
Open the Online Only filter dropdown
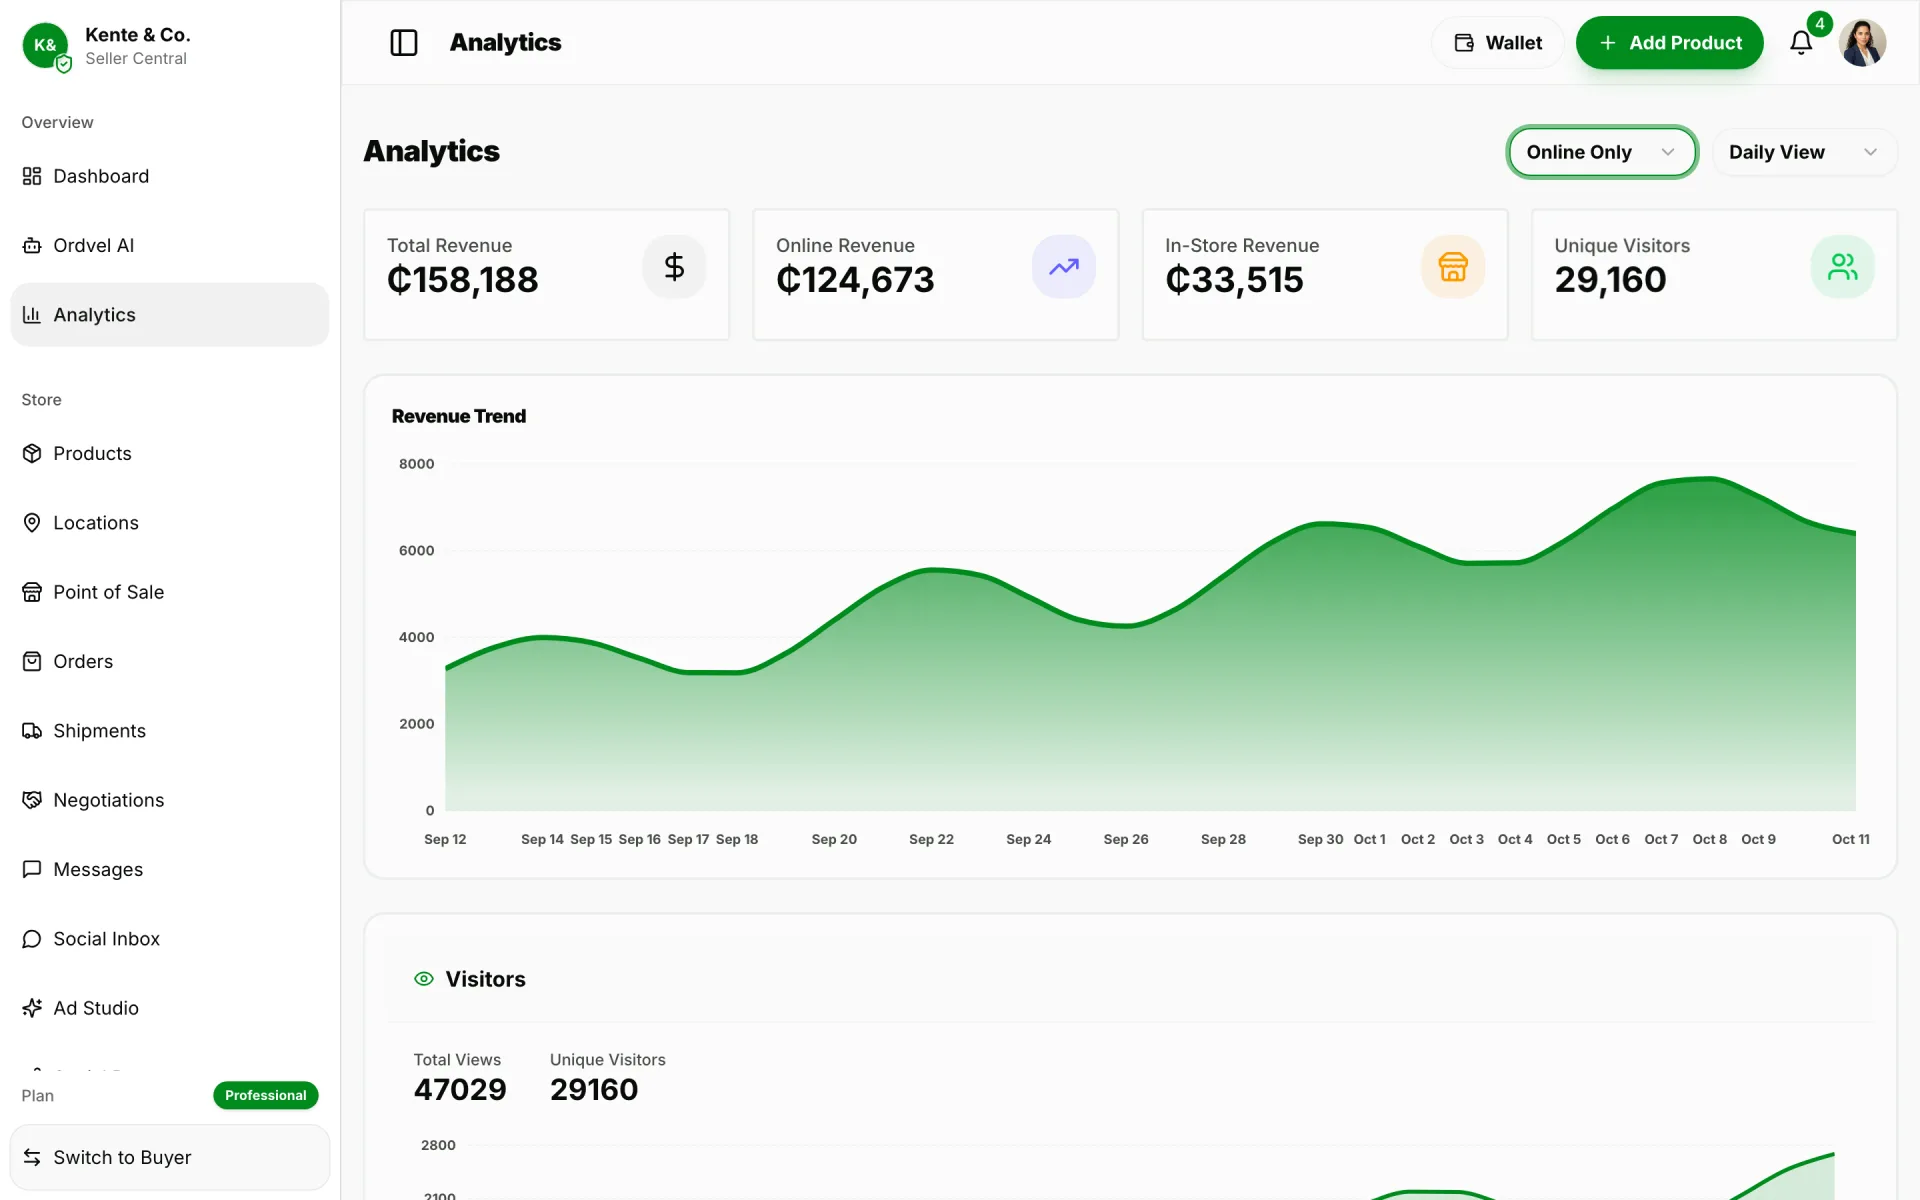pyautogui.click(x=1602, y=152)
